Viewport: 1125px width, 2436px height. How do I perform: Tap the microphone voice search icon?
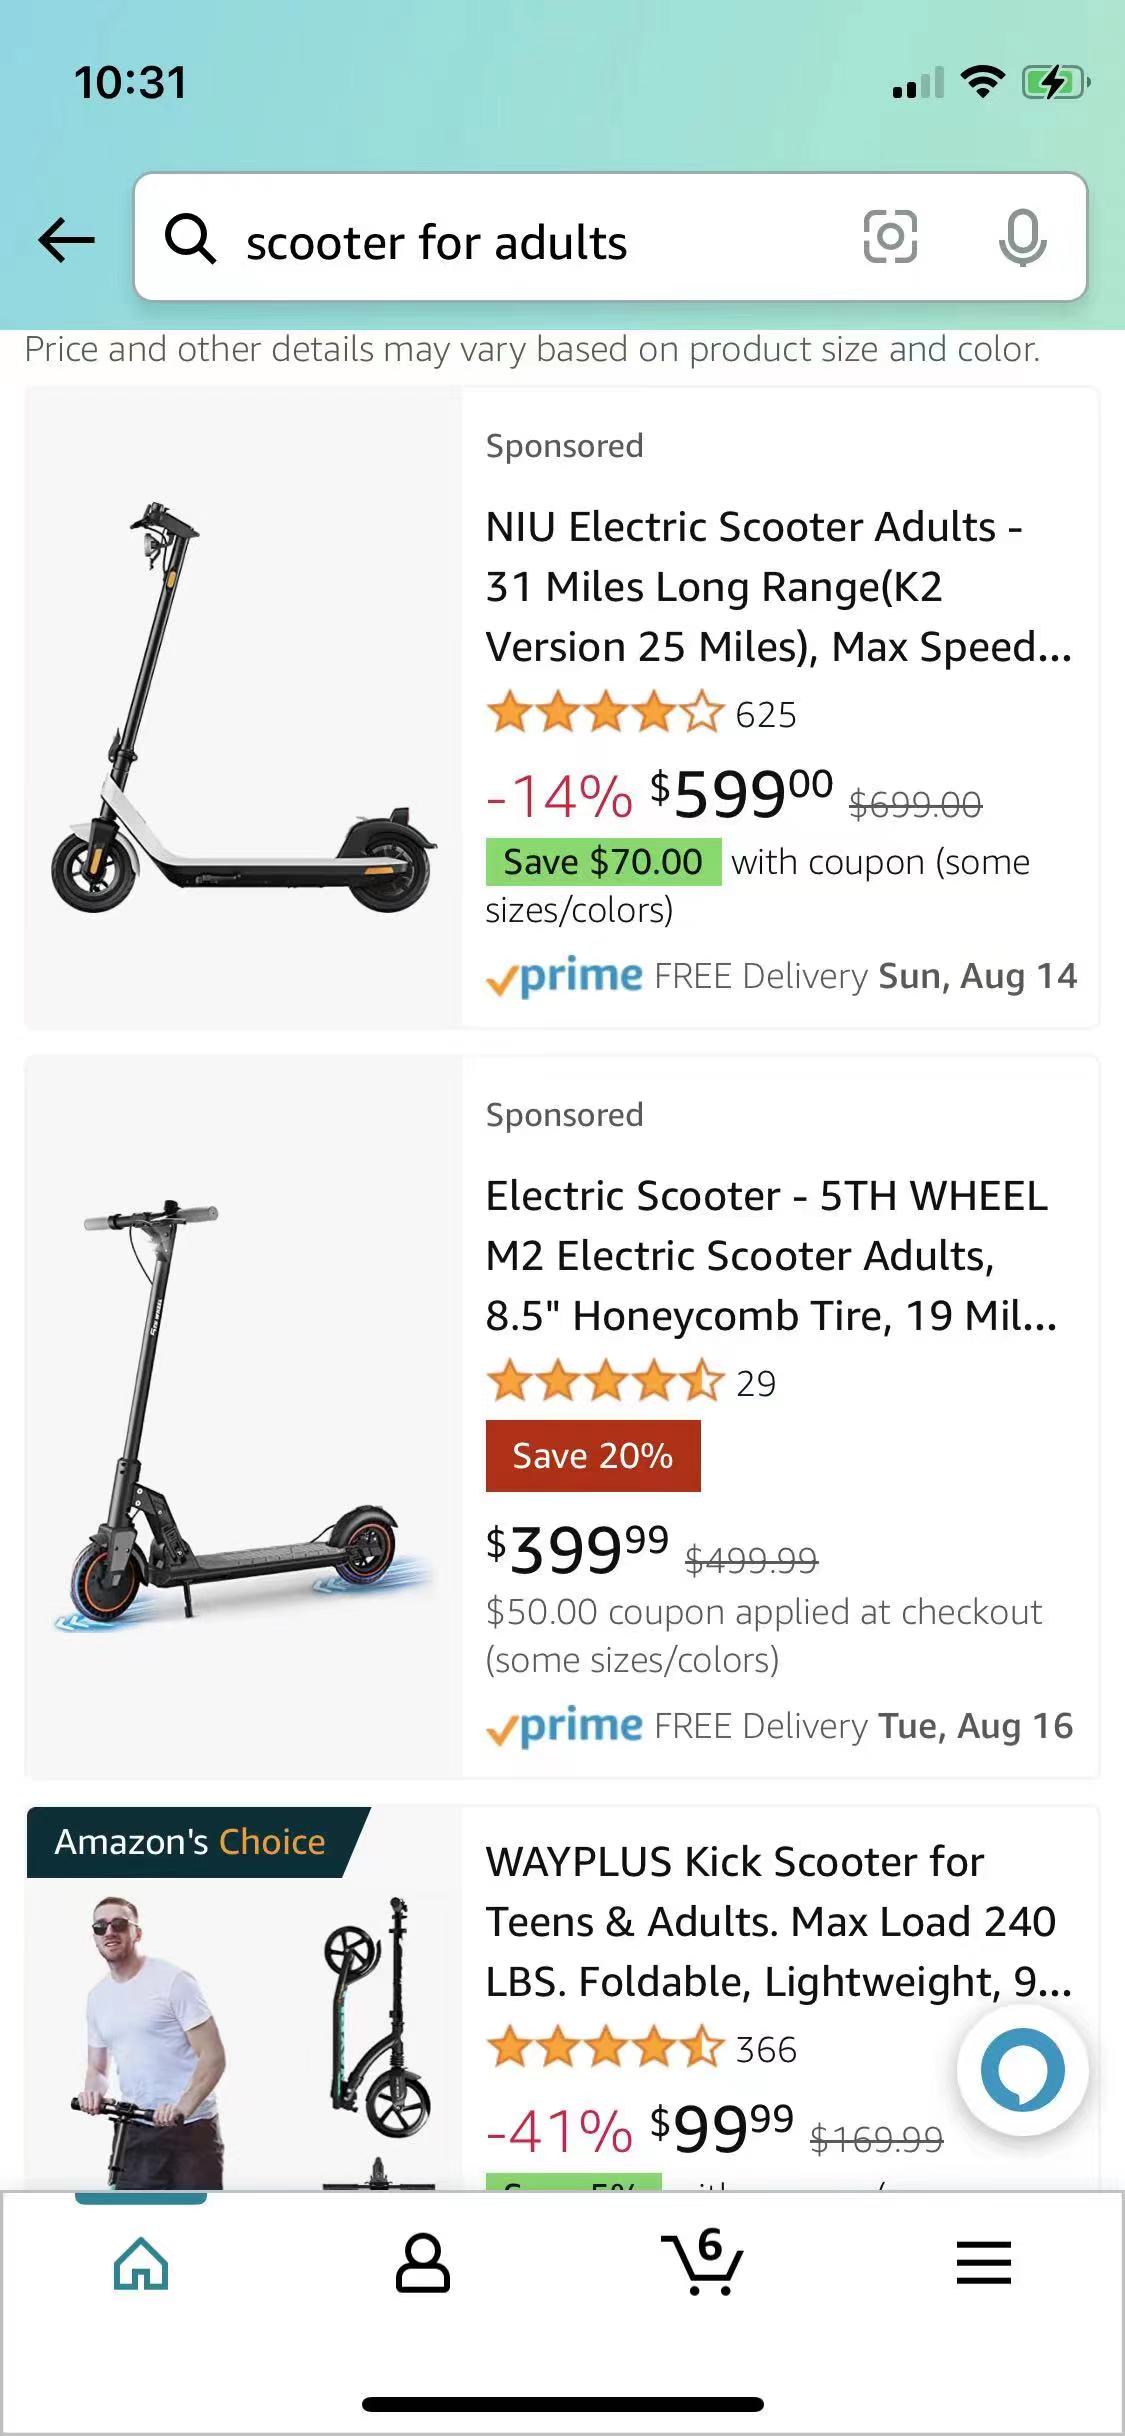pyautogui.click(x=1022, y=238)
